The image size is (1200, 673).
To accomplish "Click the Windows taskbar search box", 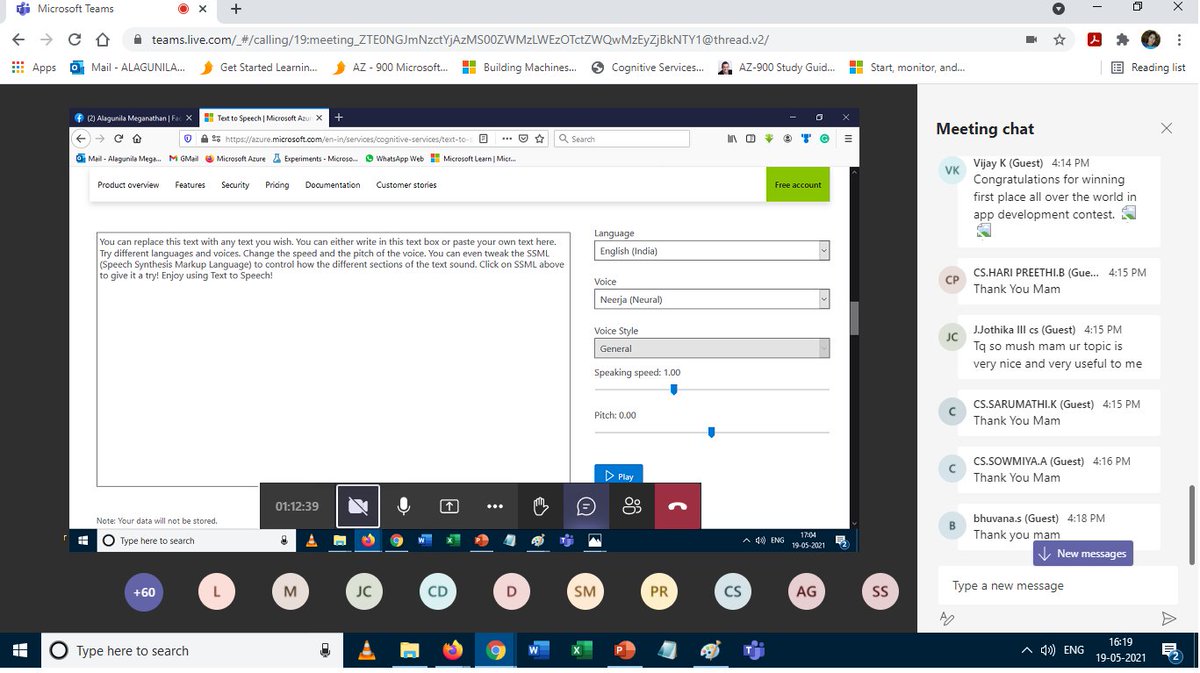I will click(x=191, y=650).
